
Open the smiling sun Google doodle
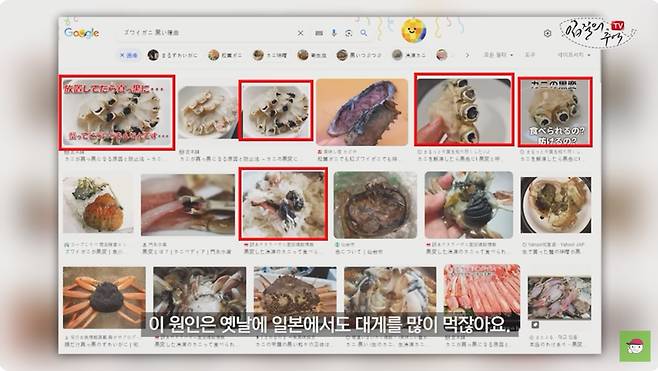point(414,30)
